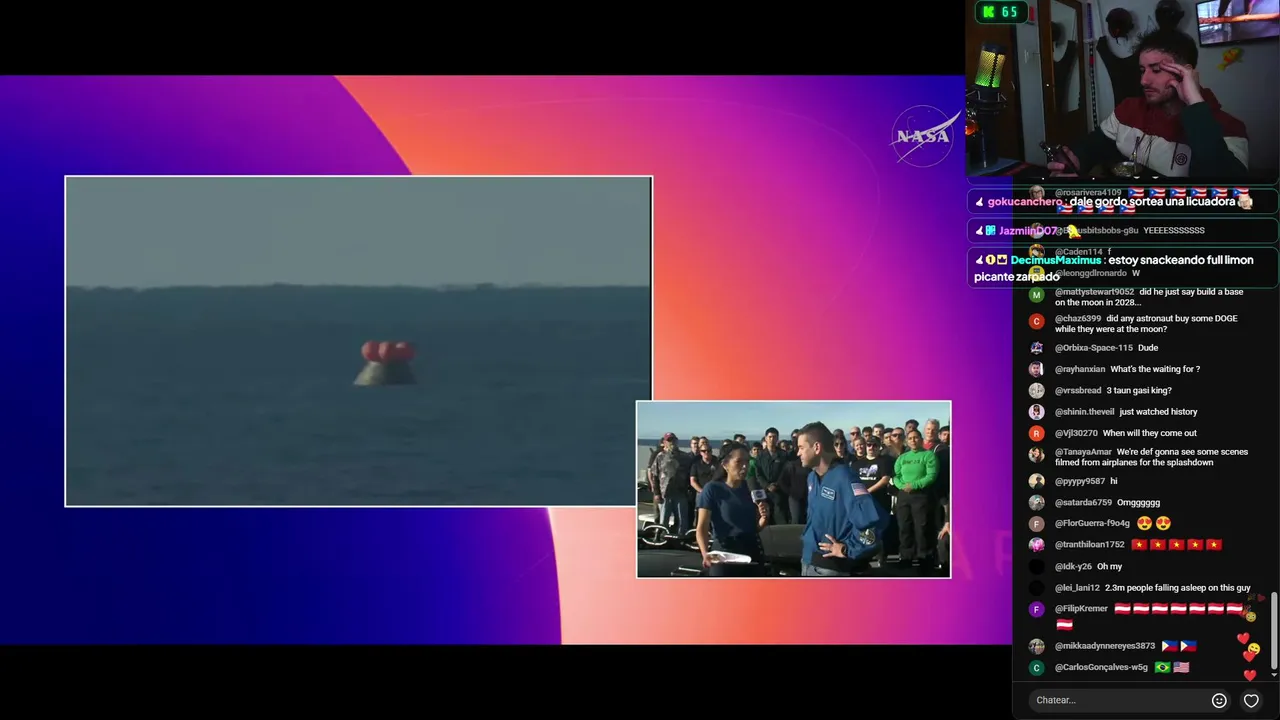The width and height of the screenshot is (1280, 720).
Task: Click message "2.3m people falling asleep on this guy"
Action: (x=1177, y=588)
